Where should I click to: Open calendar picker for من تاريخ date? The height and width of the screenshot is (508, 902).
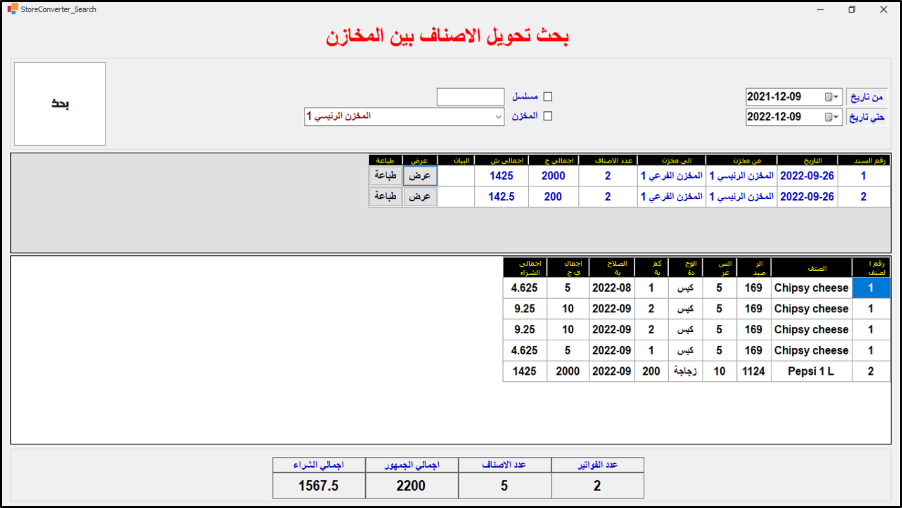831,97
